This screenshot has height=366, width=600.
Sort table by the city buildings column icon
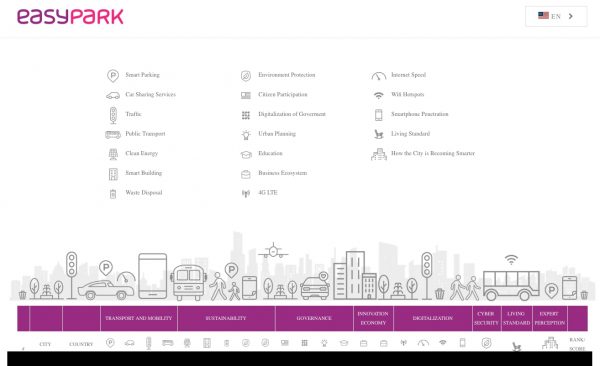(x=549, y=343)
